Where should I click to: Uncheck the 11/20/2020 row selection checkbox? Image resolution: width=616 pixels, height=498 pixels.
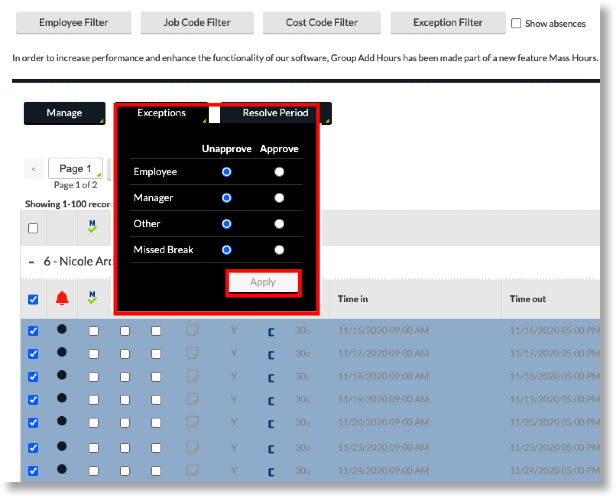(x=33, y=423)
